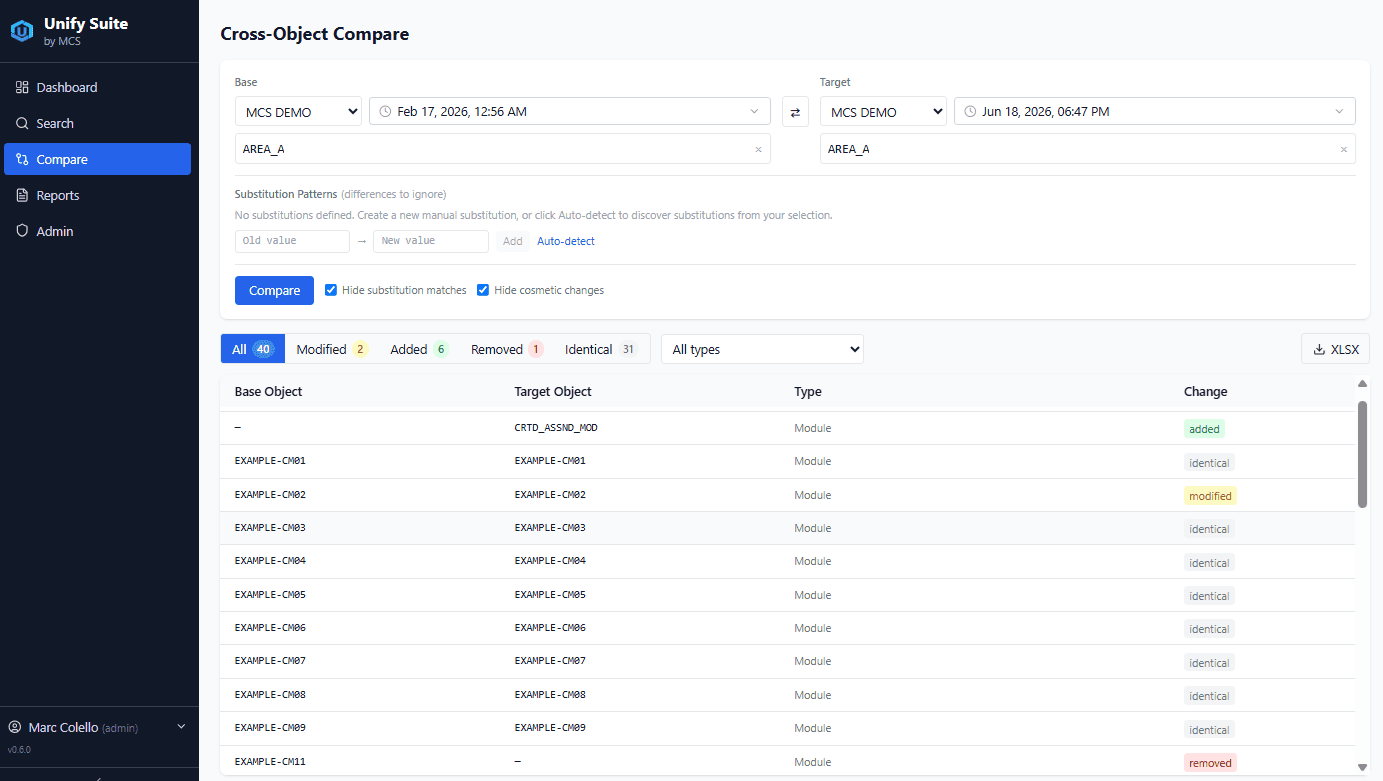Clear the target AREA_A field with X
This screenshot has width=1383, height=781.
[1343, 149]
